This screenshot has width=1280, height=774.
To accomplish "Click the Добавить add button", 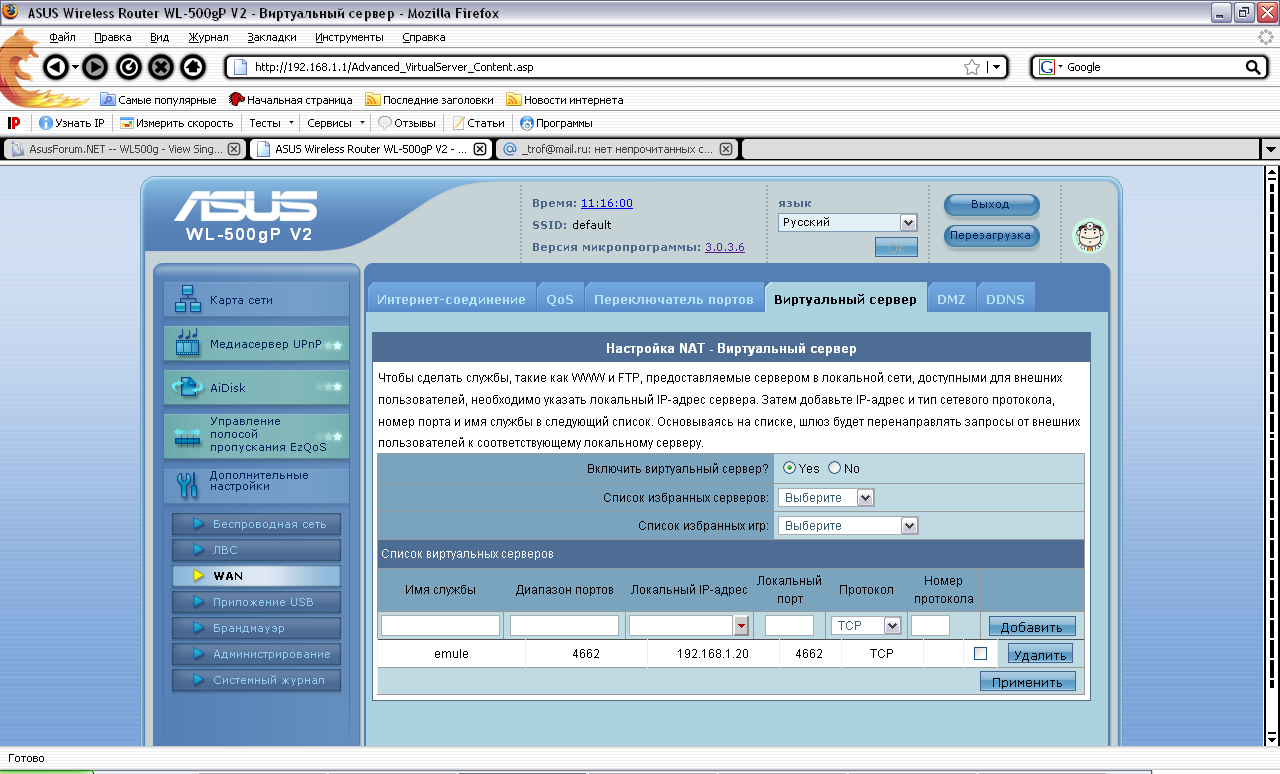I will 1032,626.
